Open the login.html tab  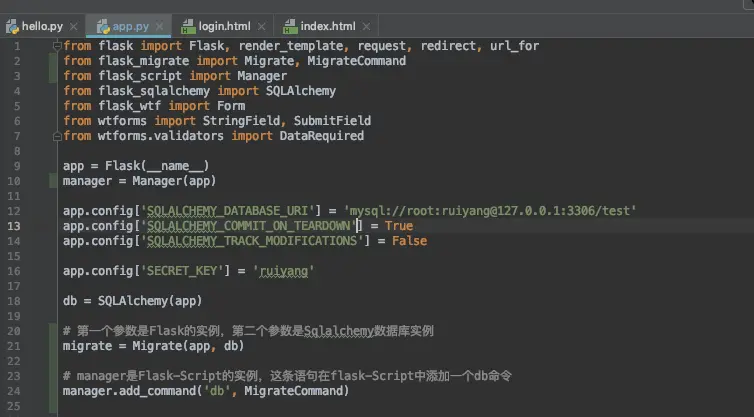tap(225, 26)
